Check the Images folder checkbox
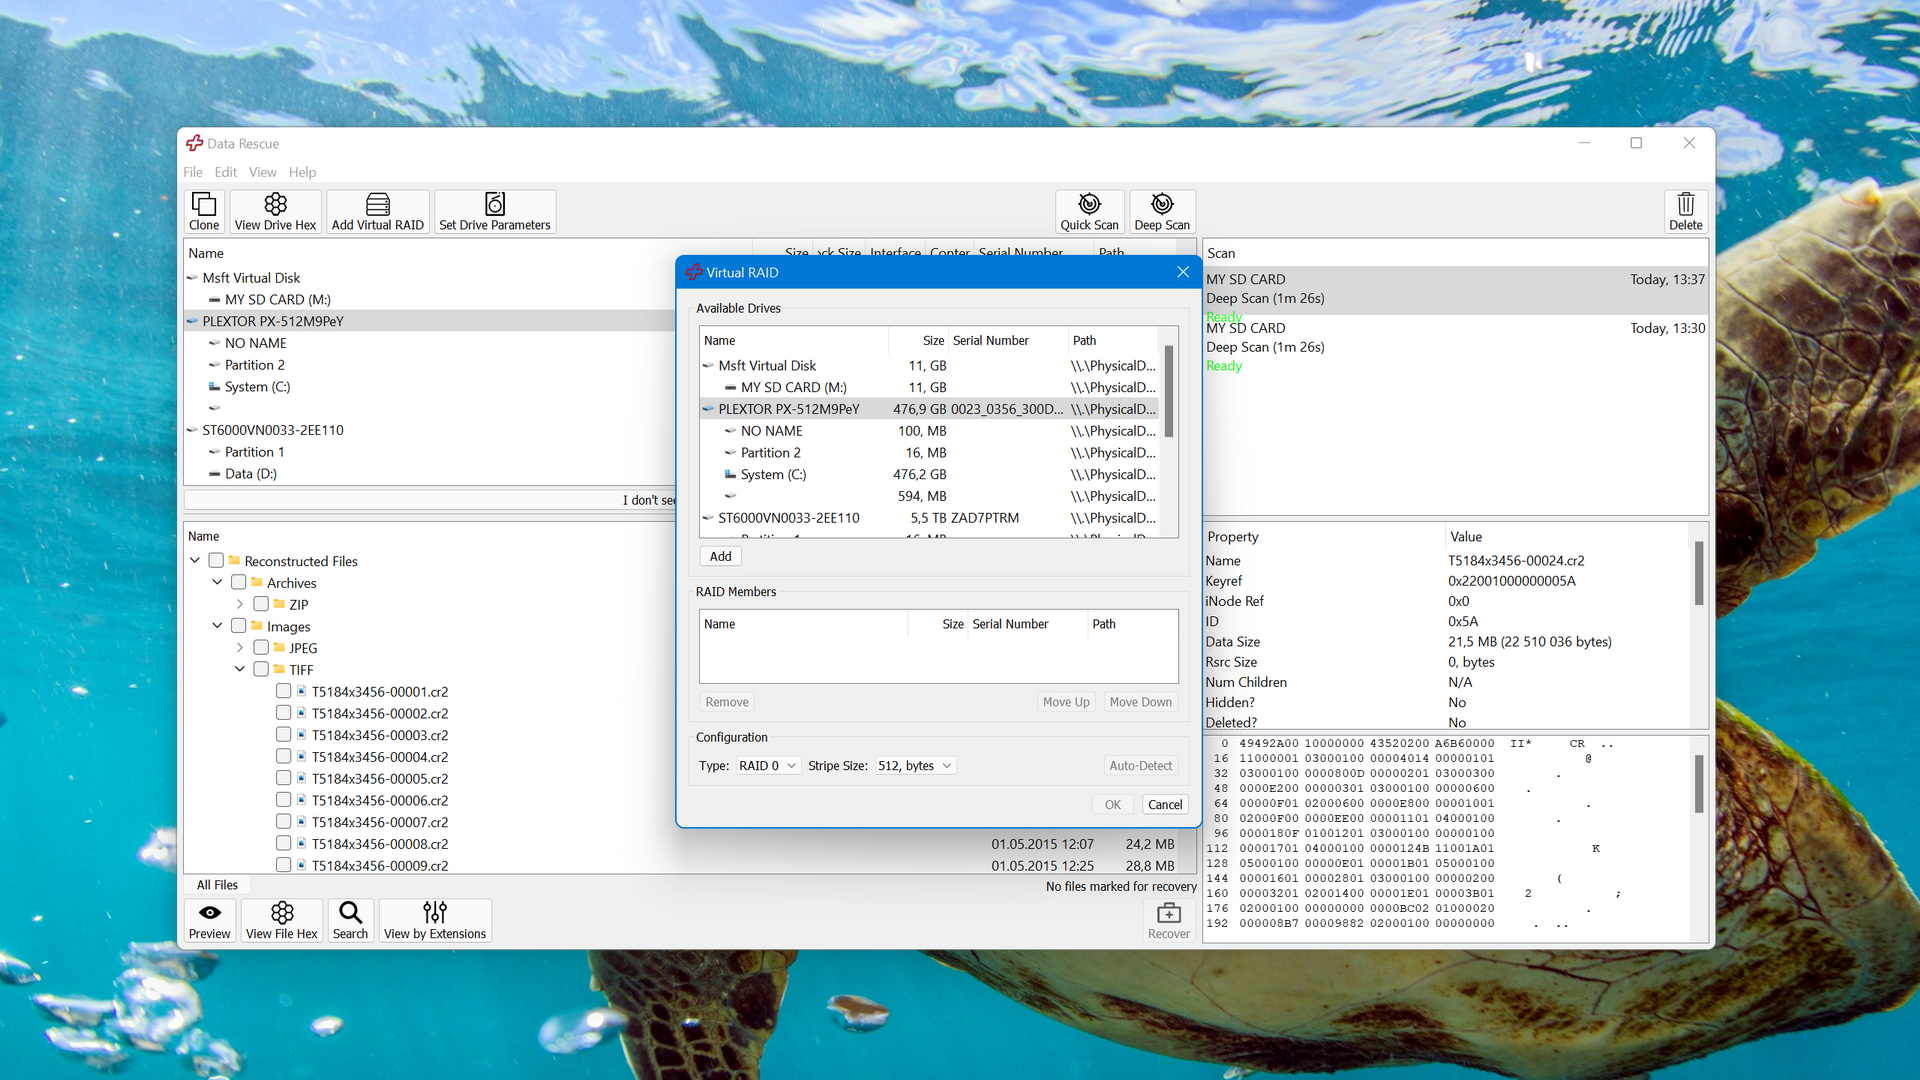The width and height of the screenshot is (1920, 1080). [x=238, y=626]
